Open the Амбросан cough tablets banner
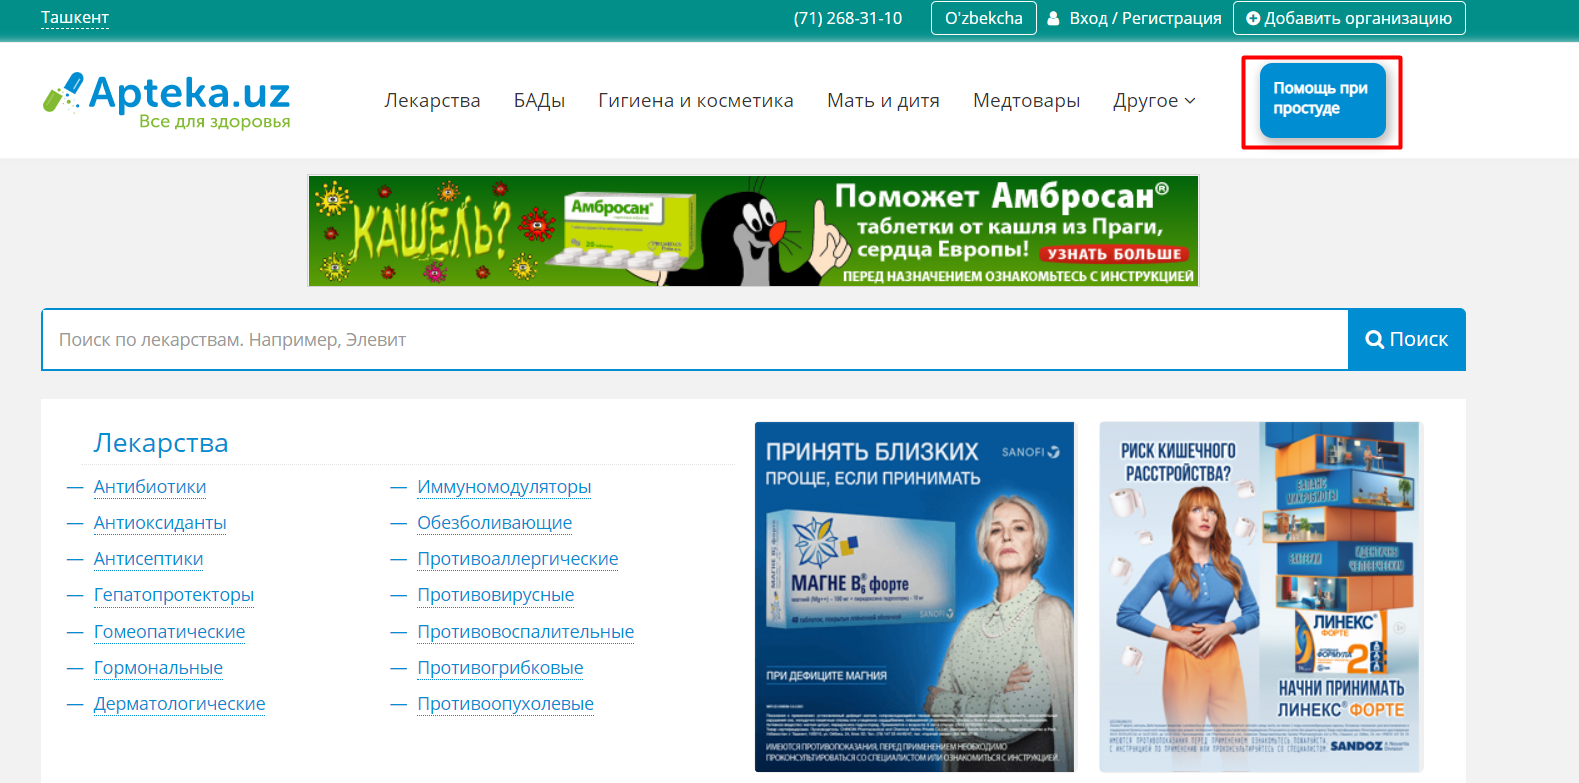The image size is (1579, 783). [753, 231]
